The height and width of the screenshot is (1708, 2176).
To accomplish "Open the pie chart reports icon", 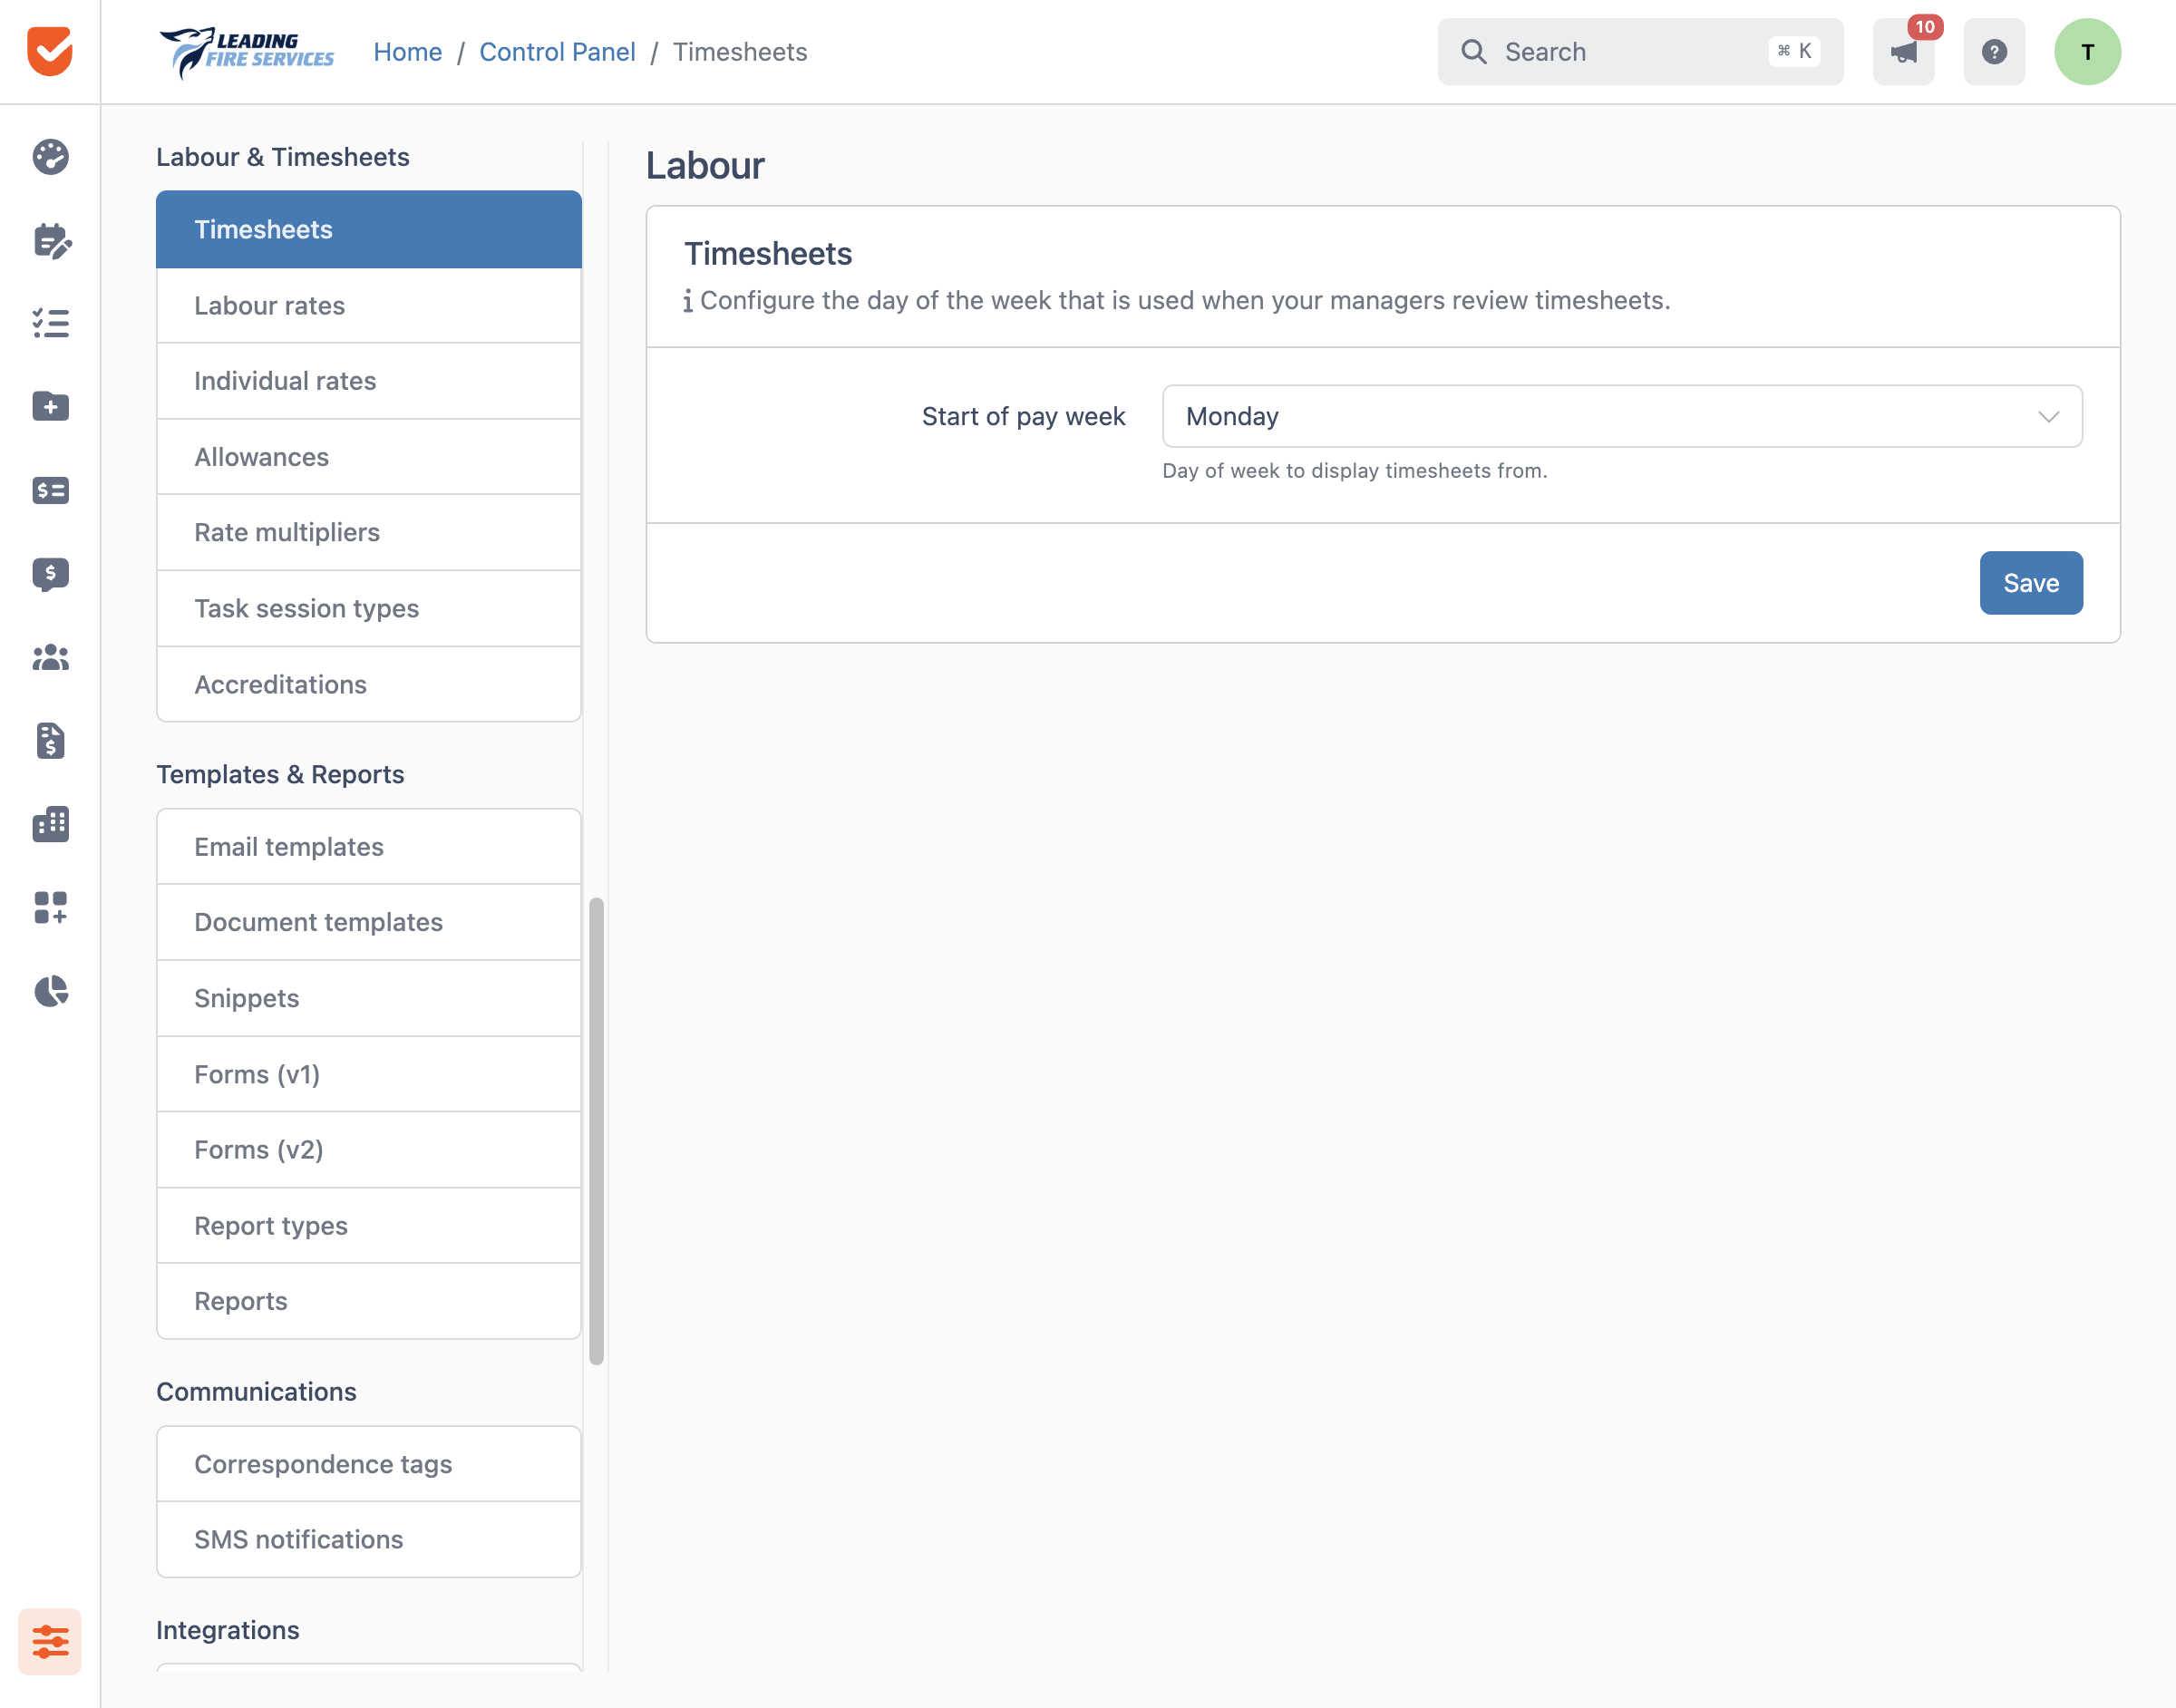I will [50, 991].
